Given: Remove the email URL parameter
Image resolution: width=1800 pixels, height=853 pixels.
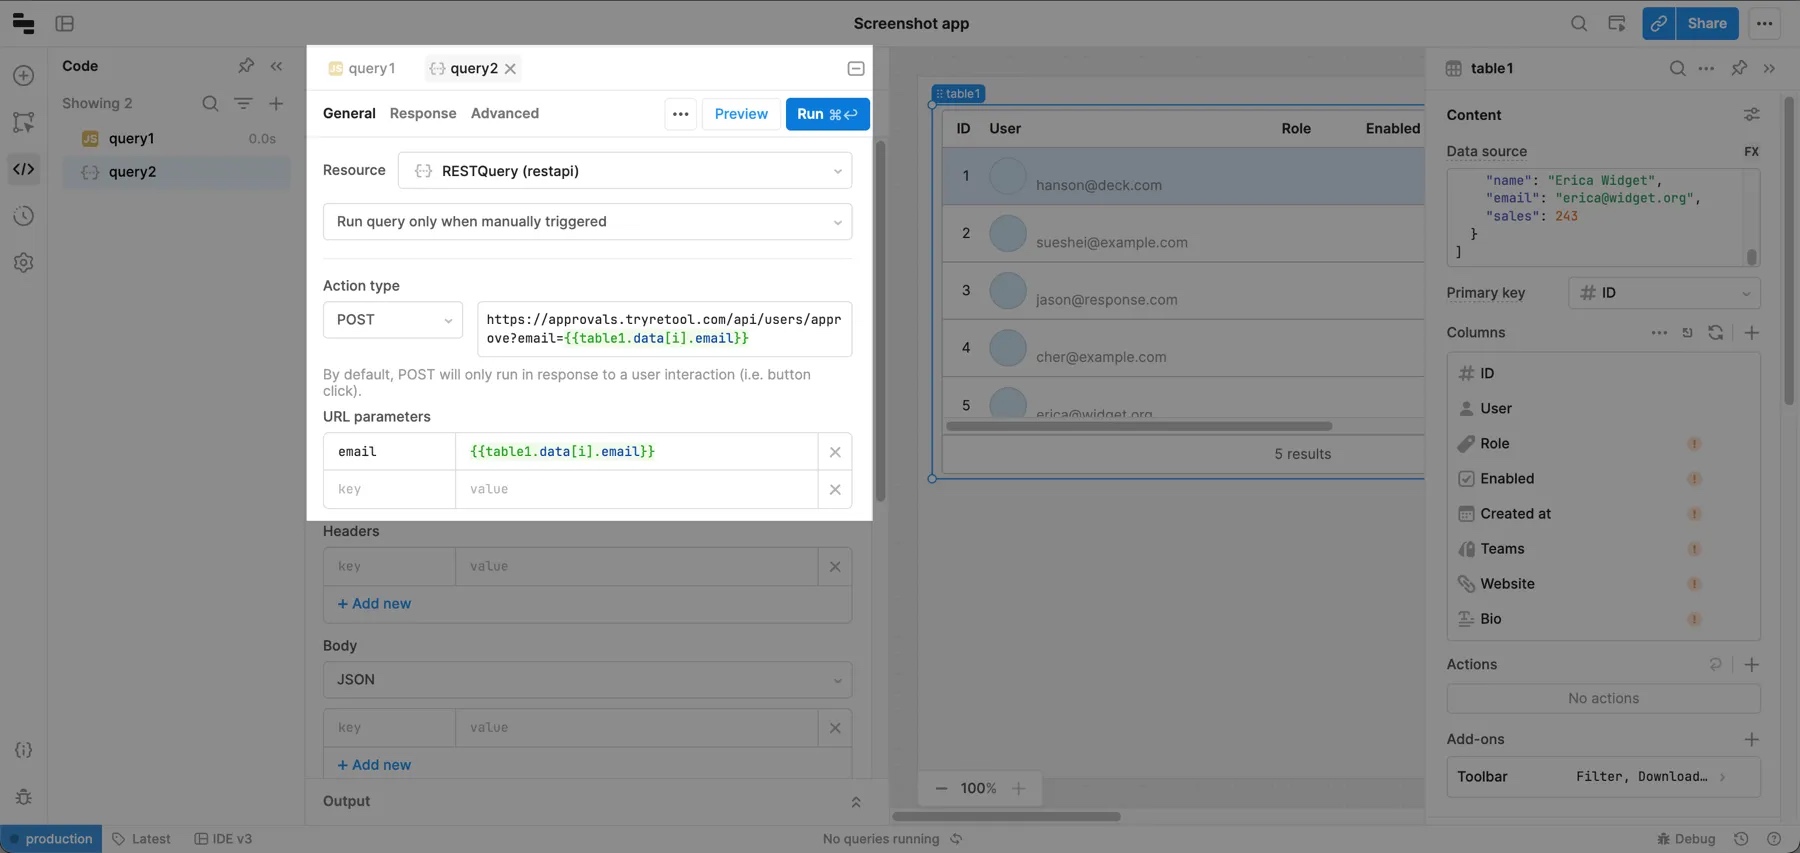Looking at the screenshot, I should [835, 452].
